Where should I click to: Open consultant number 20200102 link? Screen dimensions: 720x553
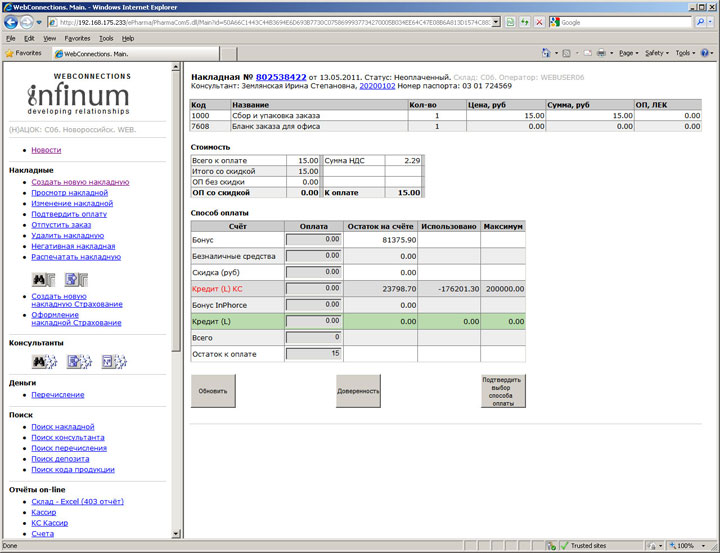377,86
